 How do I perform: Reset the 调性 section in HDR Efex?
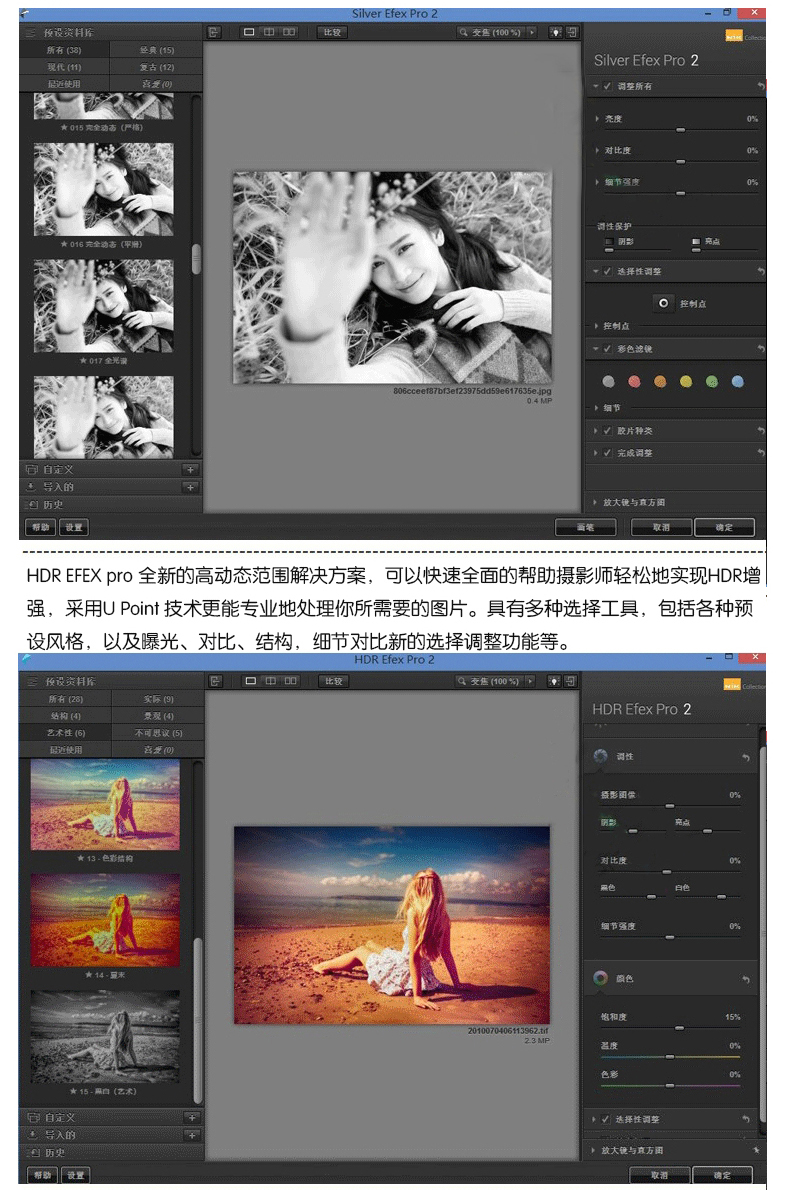click(746, 757)
